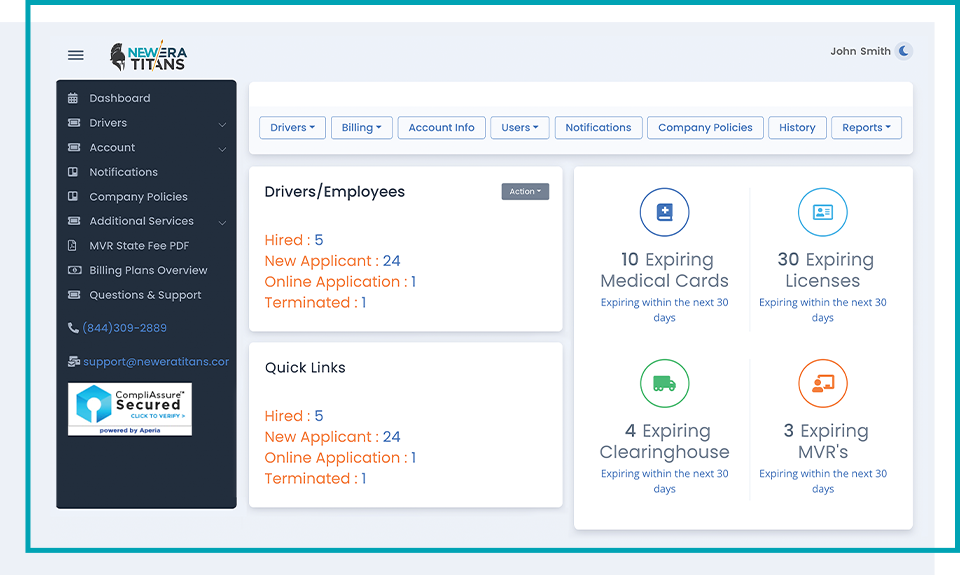This screenshot has width=960, height=575.
Task: Click the Notifications sidebar icon
Action: pos(73,172)
